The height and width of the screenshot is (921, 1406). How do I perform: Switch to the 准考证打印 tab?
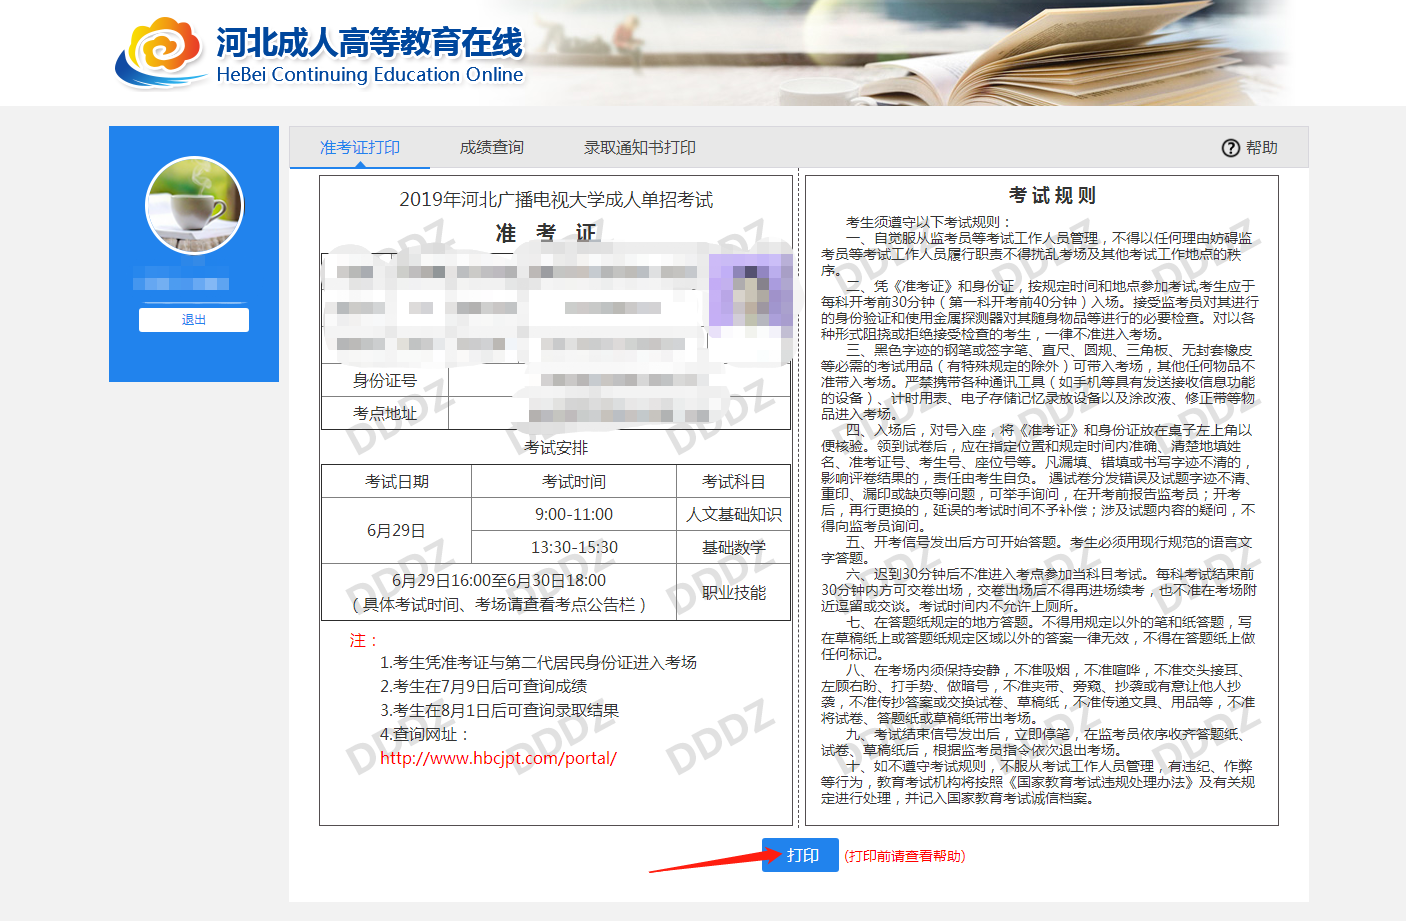pos(360,148)
